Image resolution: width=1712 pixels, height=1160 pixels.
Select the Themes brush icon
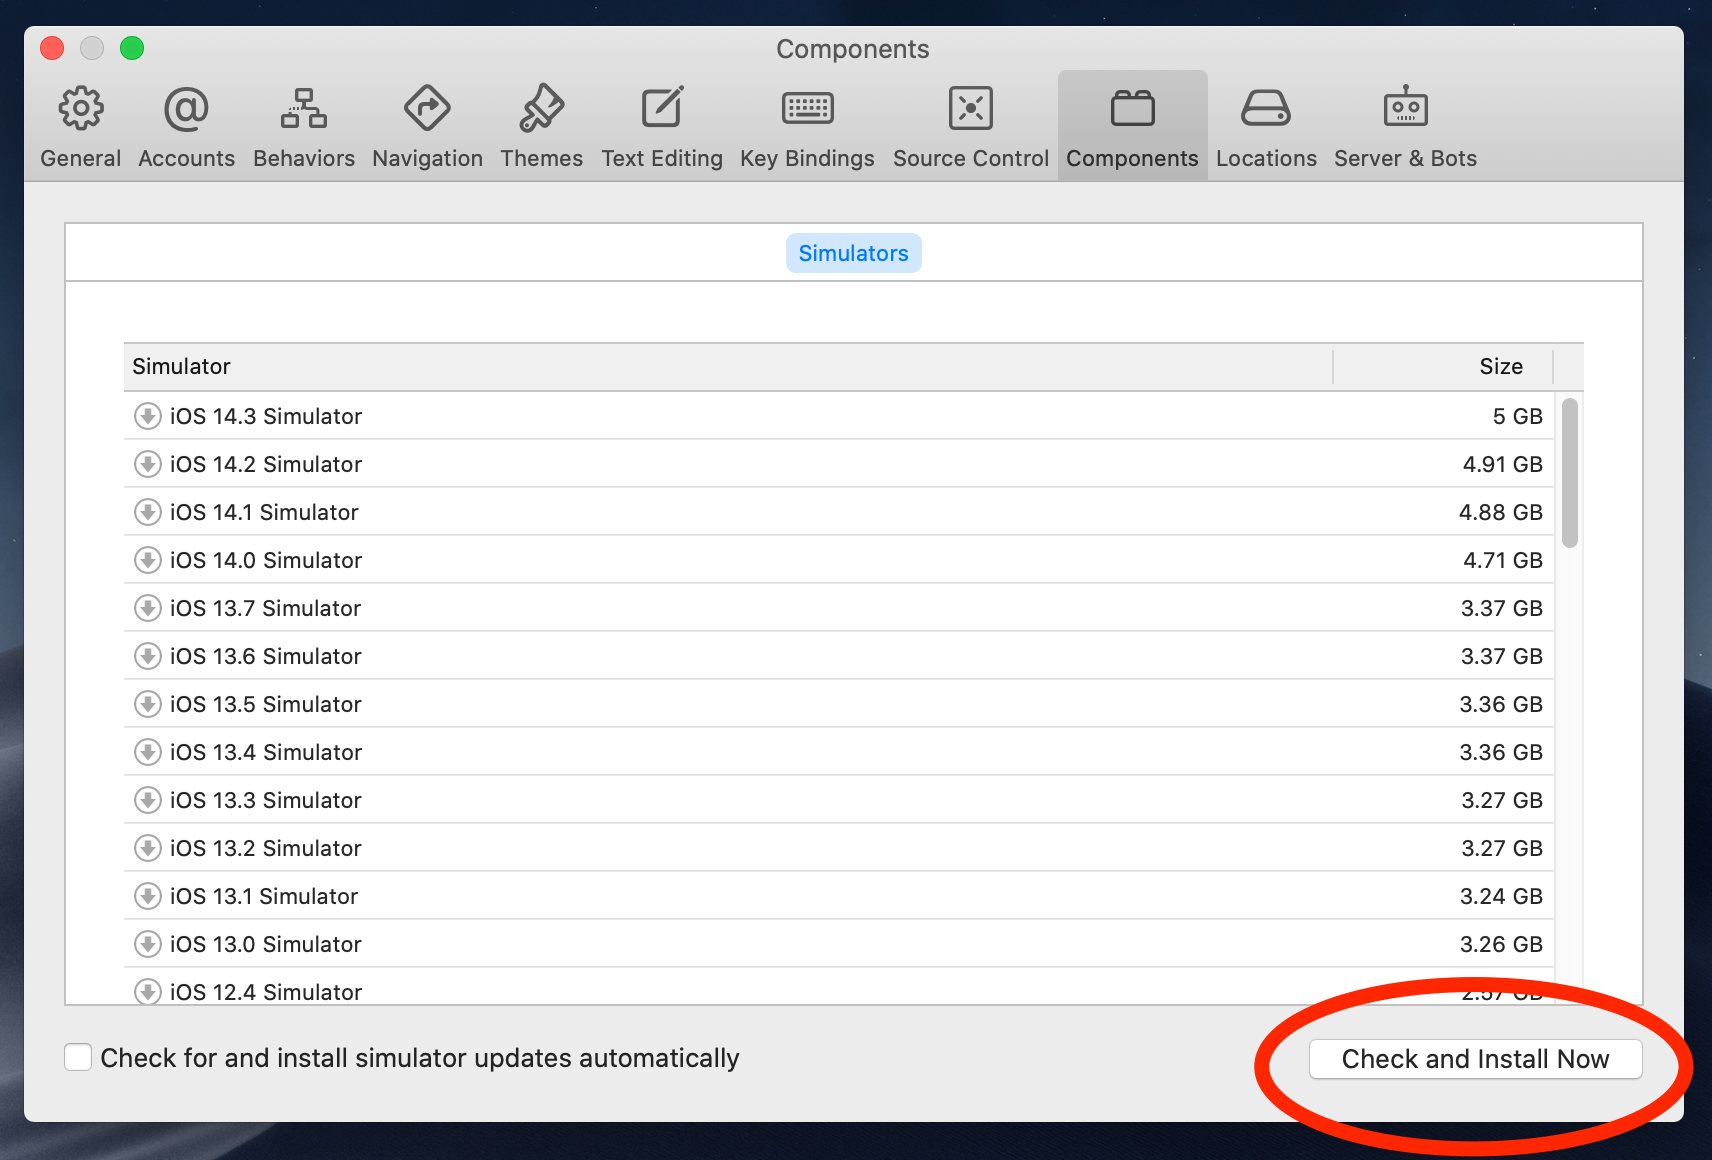(x=542, y=108)
